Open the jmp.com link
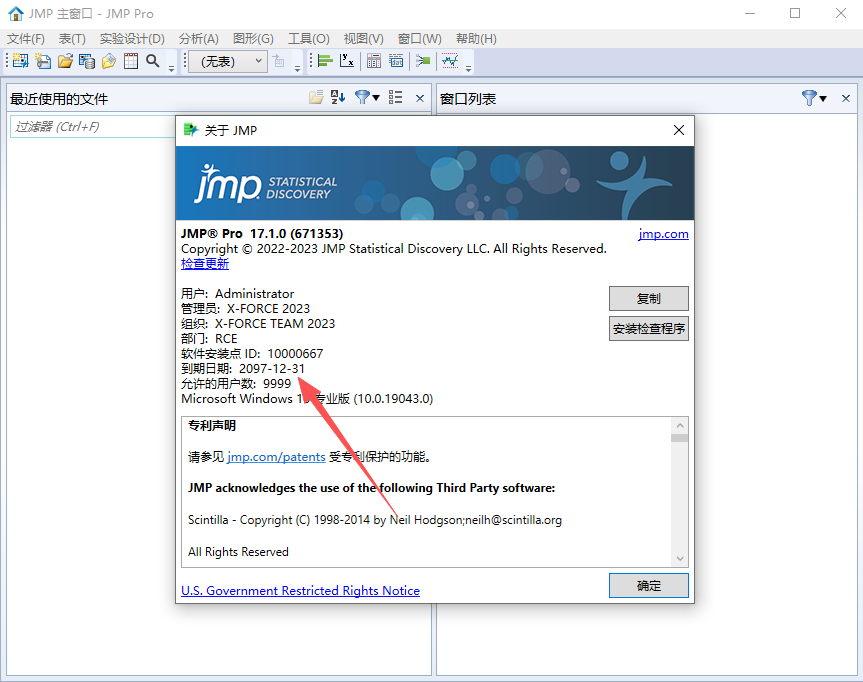The image size is (863, 682). click(x=663, y=234)
